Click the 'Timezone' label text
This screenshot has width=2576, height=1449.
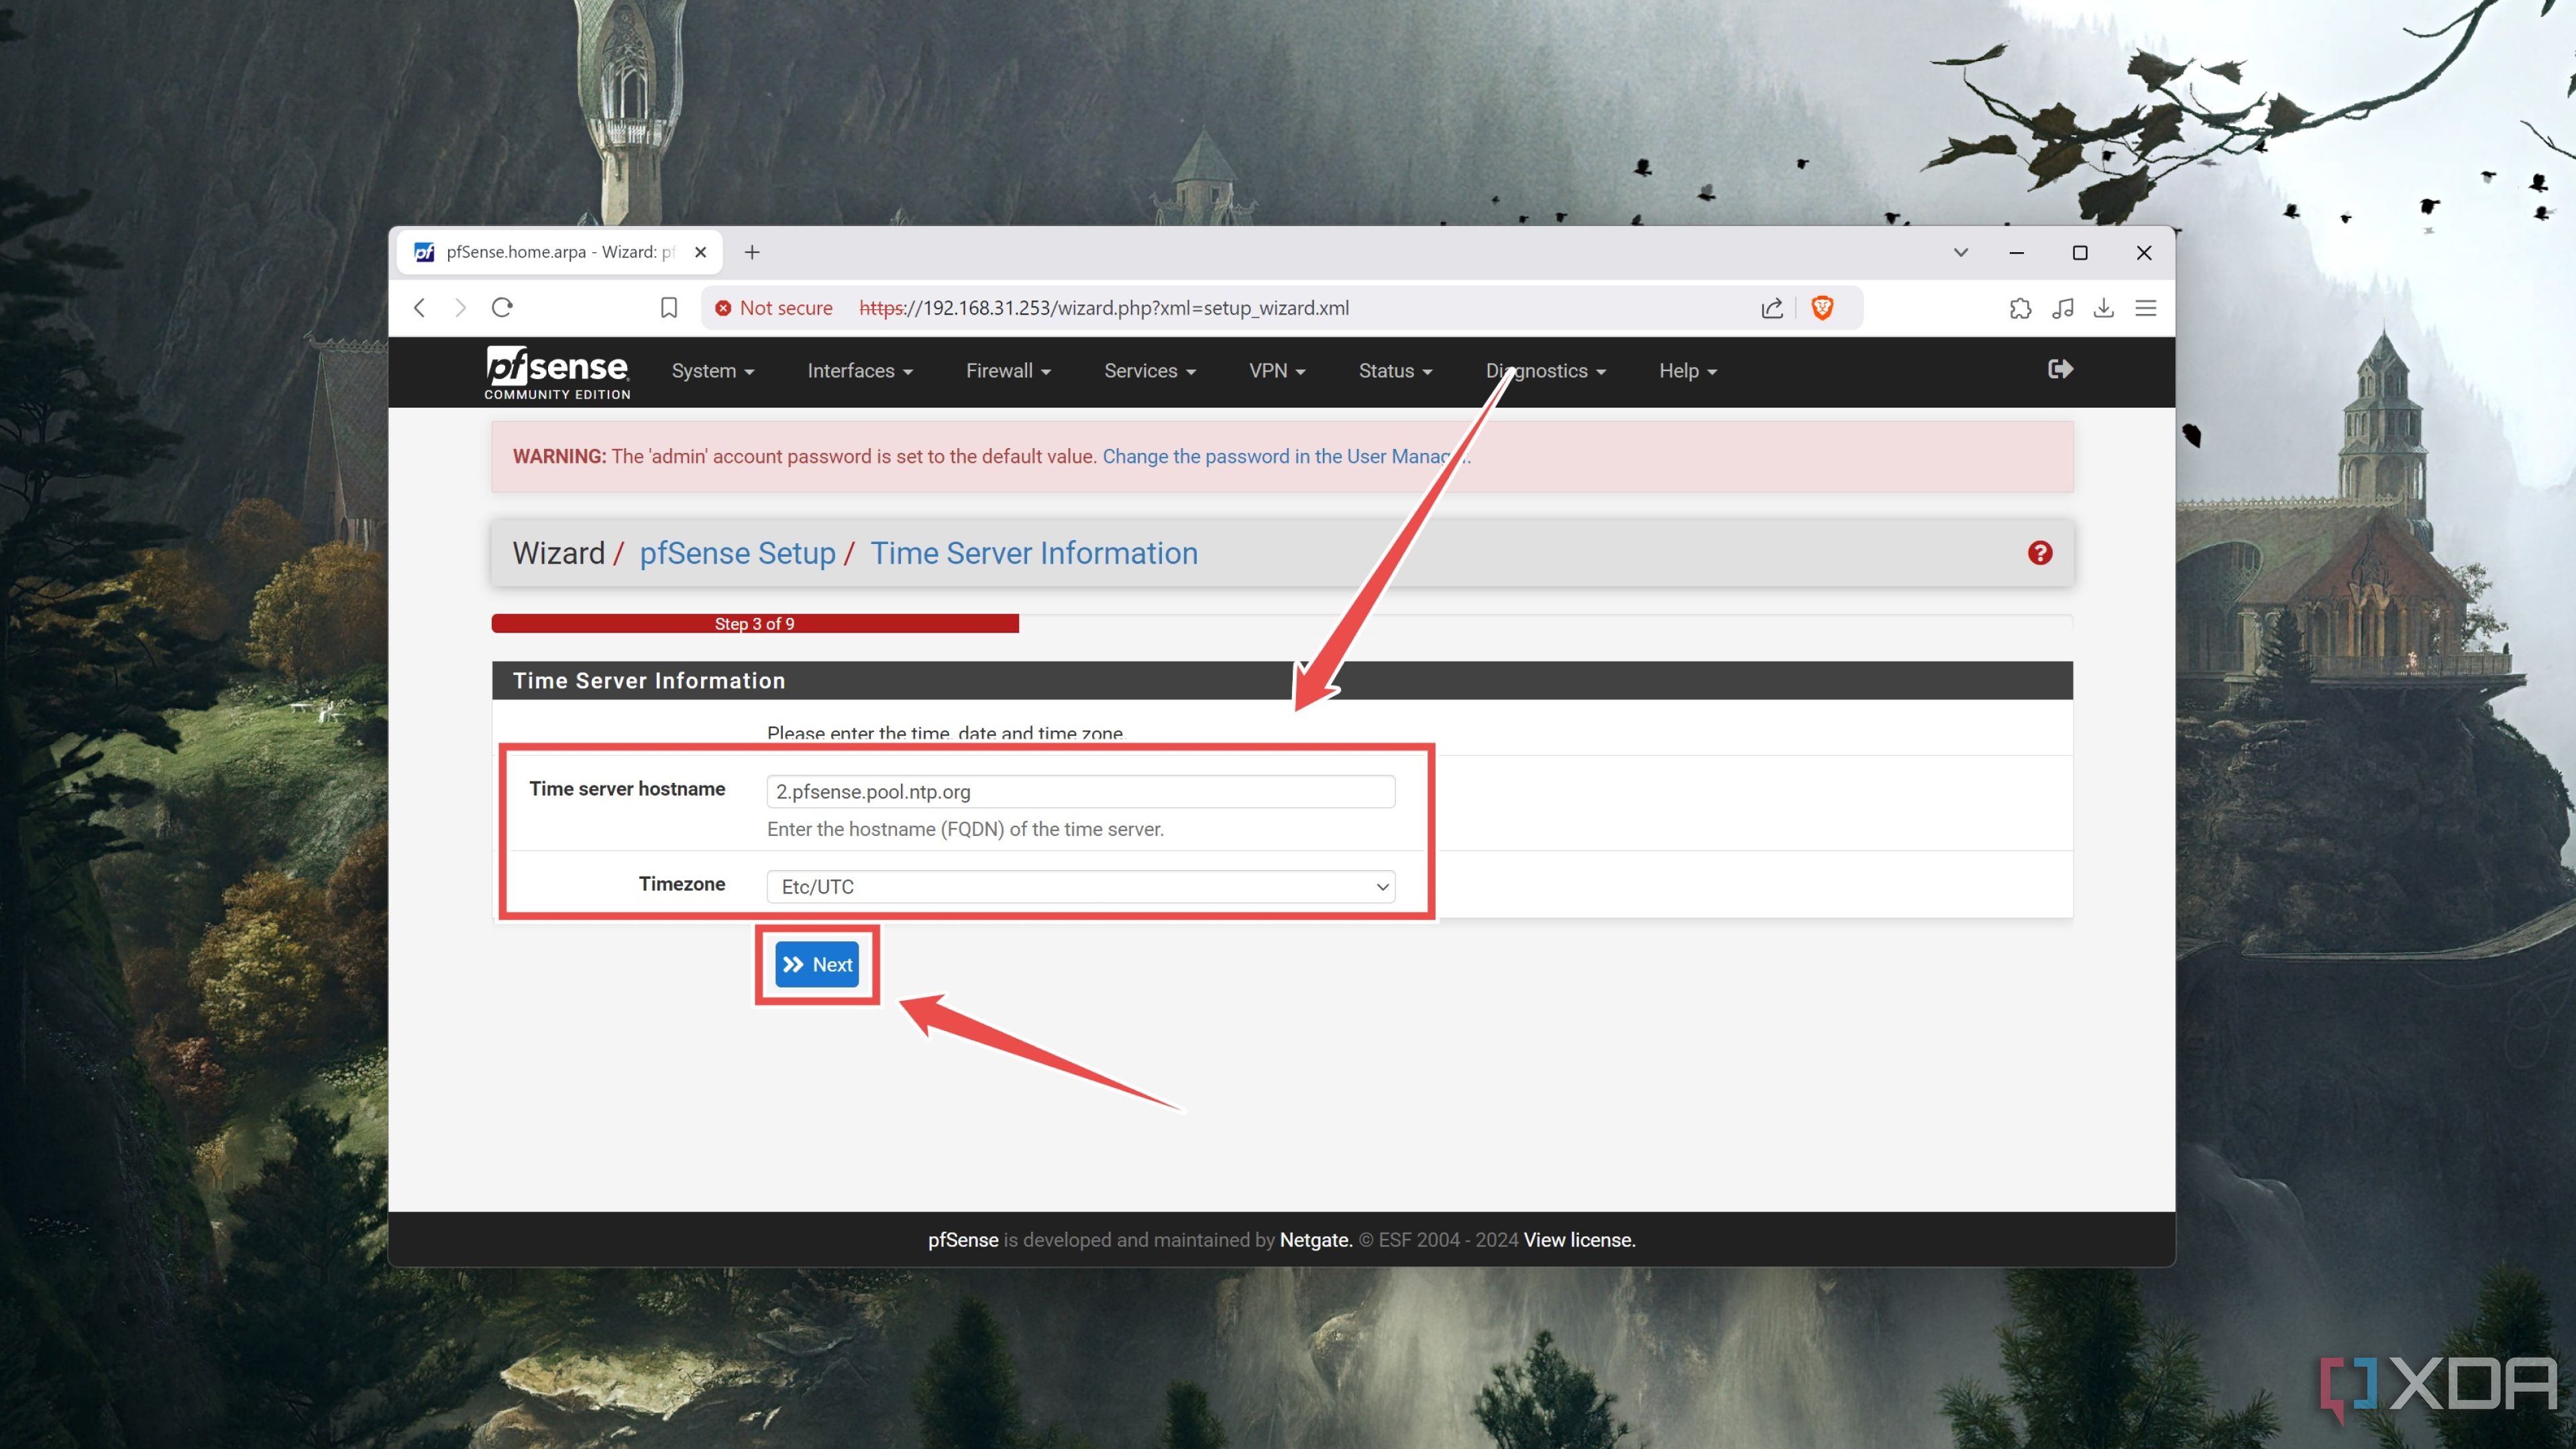[x=682, y=884]
